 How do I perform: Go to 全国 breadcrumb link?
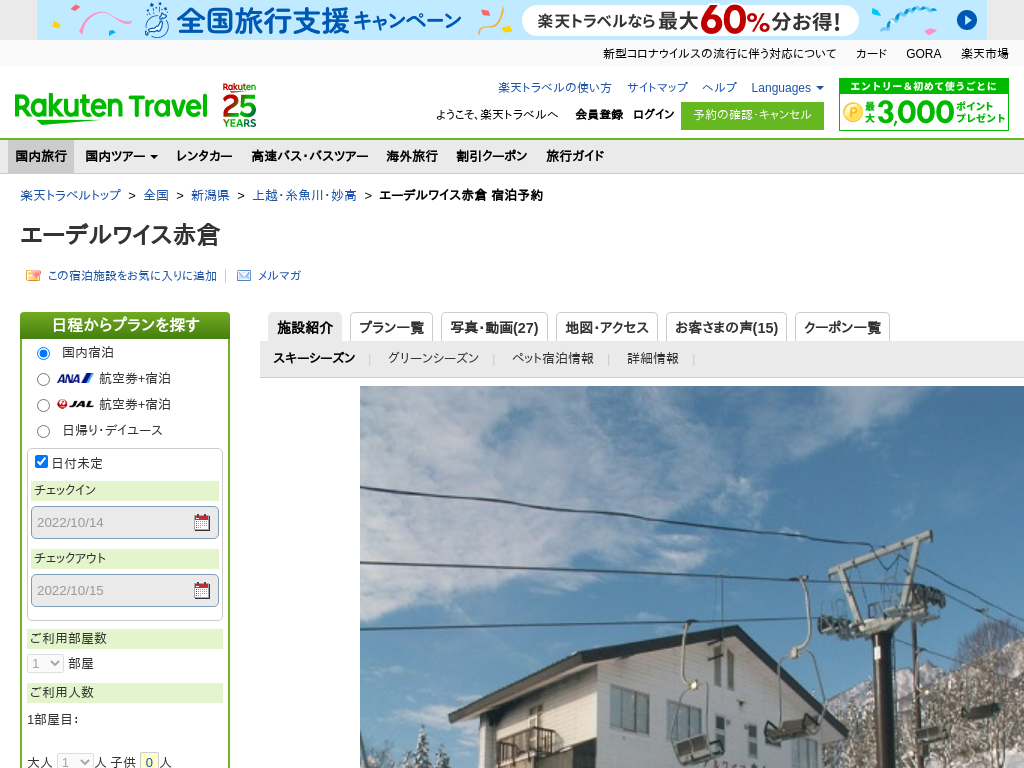point(156,195)
